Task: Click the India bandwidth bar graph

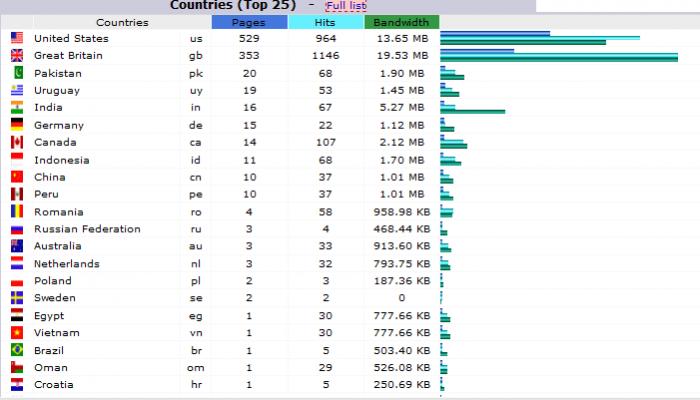Action: 472,107
